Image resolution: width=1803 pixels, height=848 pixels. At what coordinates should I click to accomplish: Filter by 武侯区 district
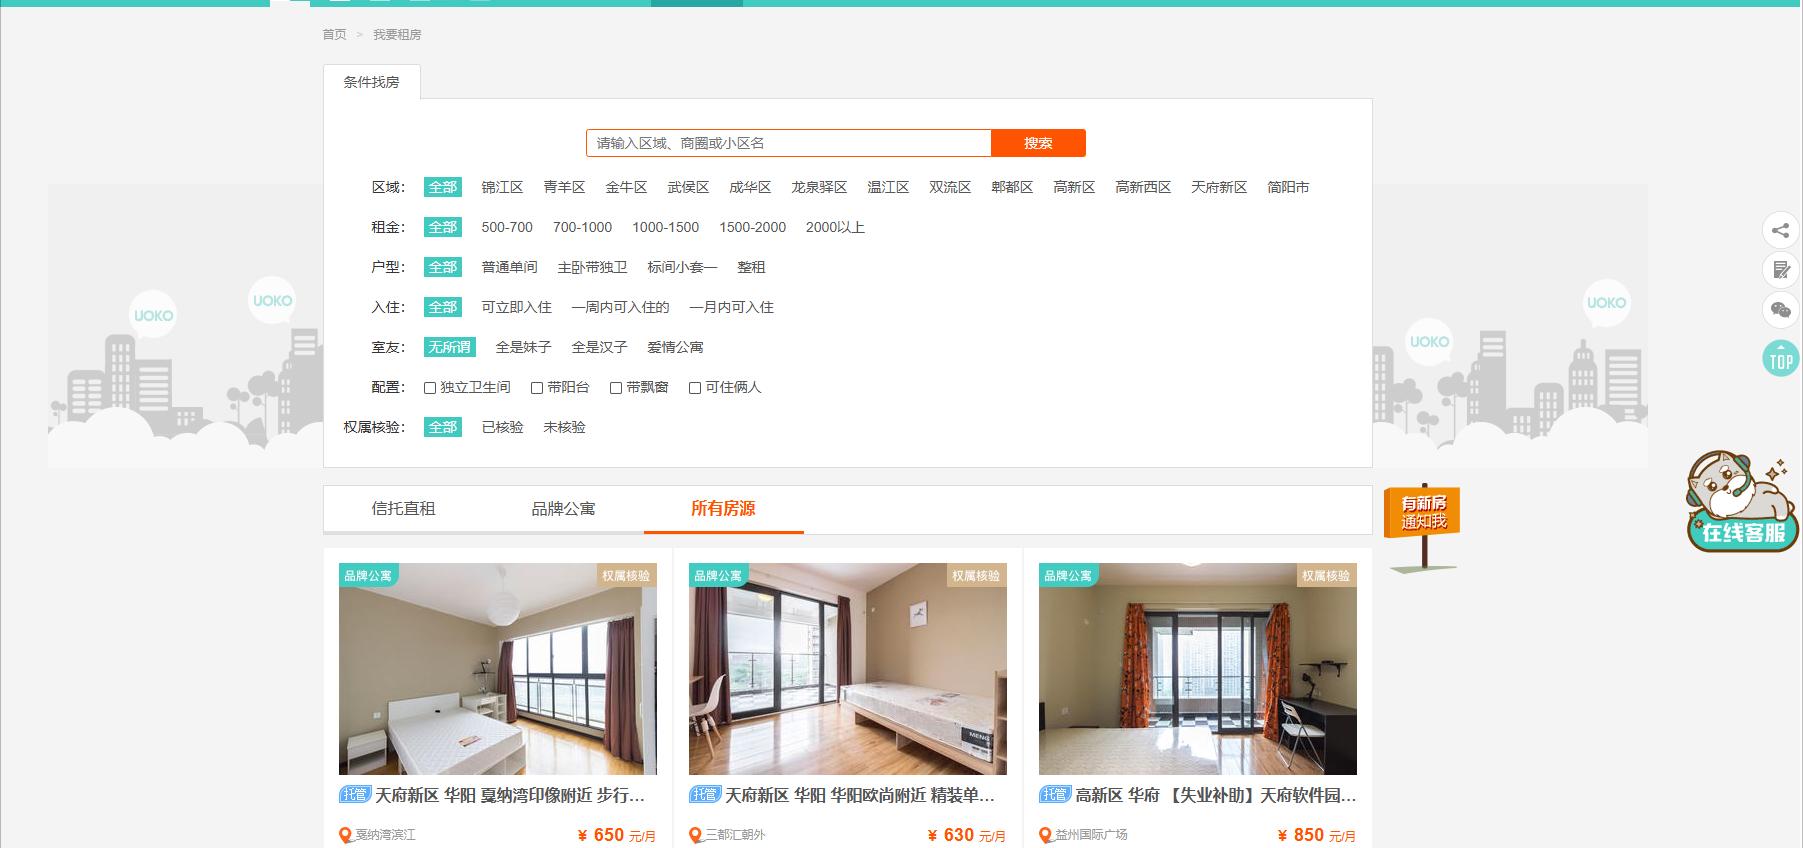[x=688, y=187]
